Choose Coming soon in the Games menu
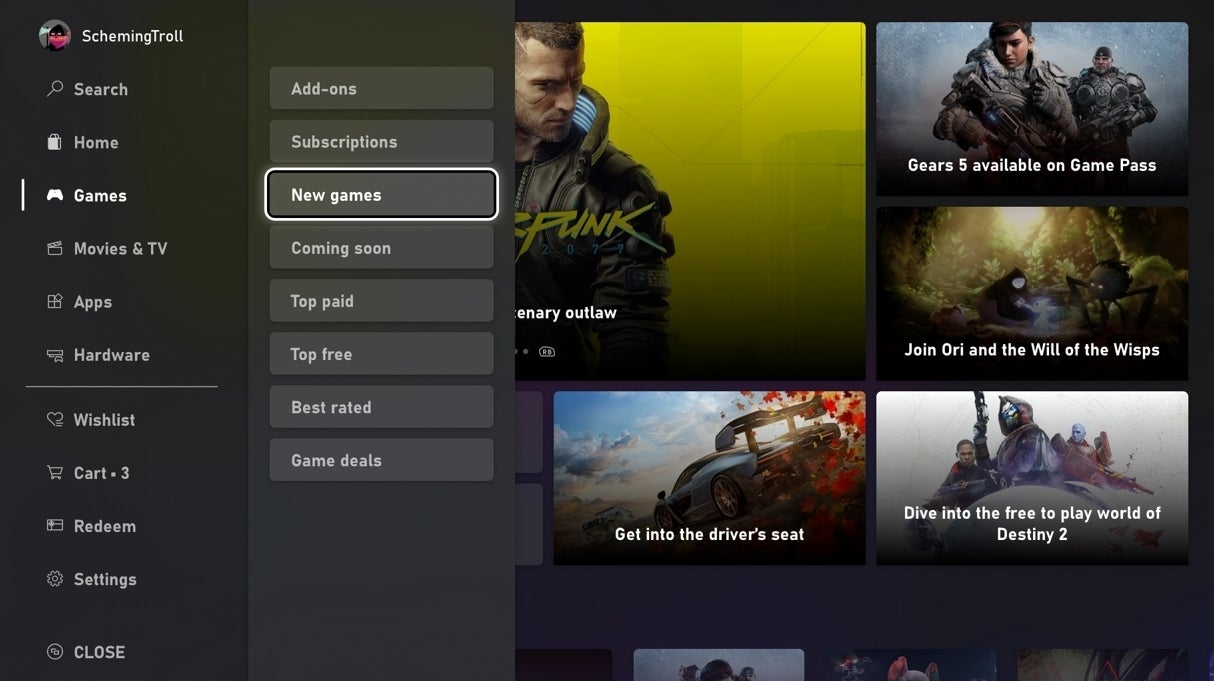The image size is (1214, 681). [x=381, y=247]
